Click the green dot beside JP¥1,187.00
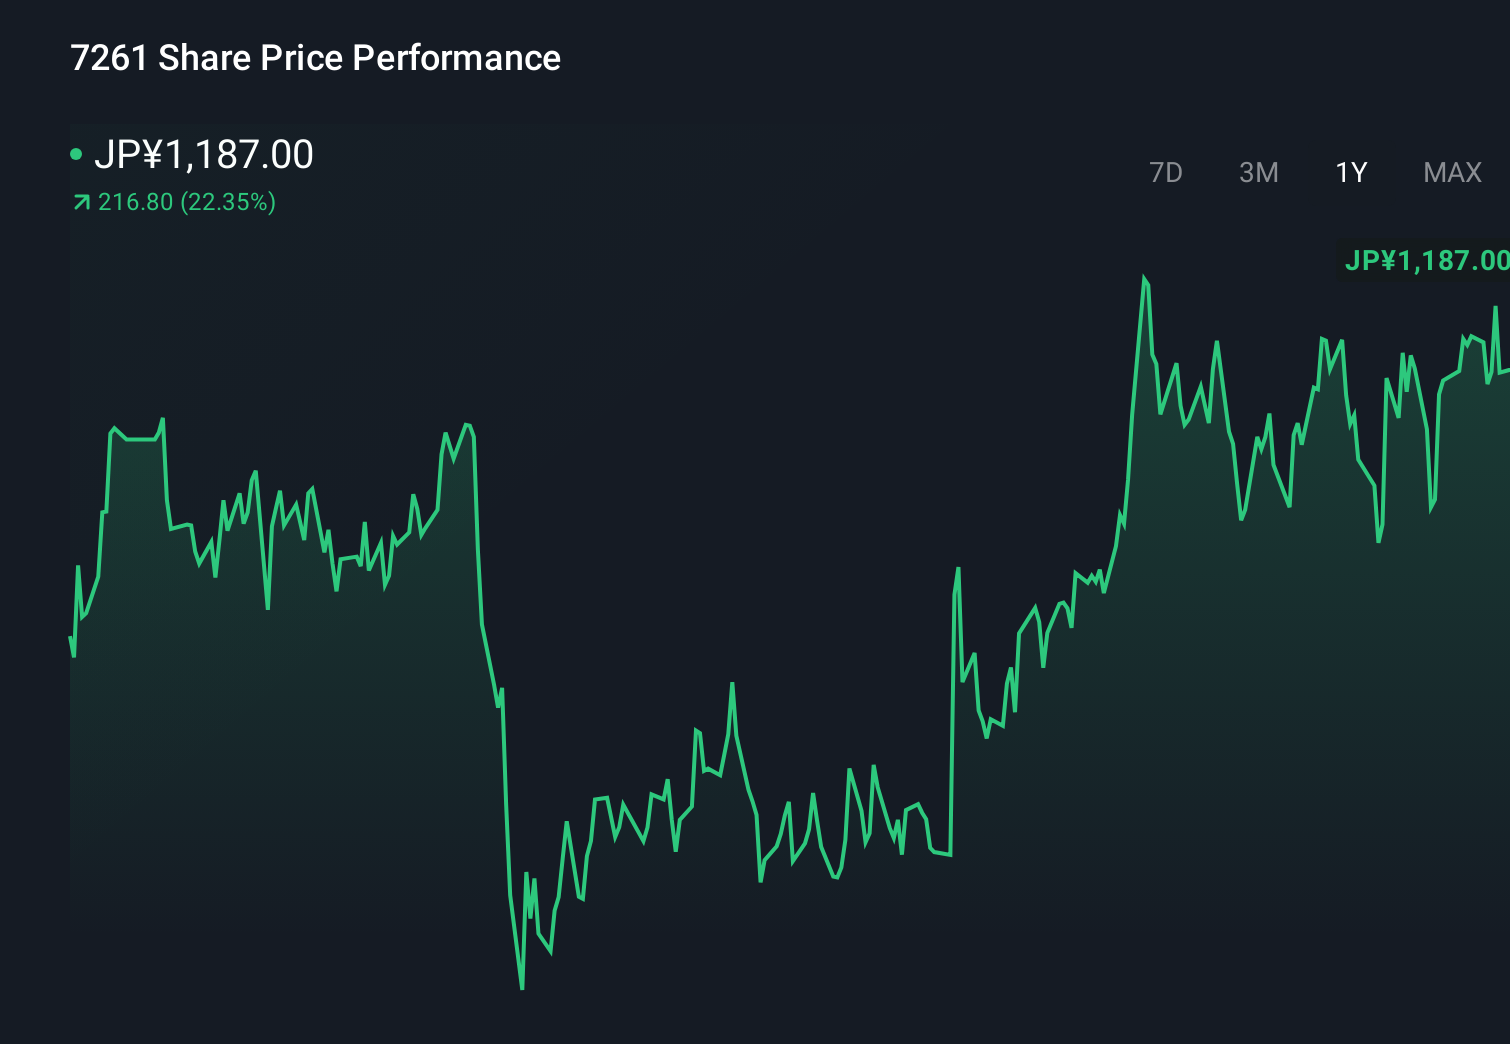The height and width of the screenshot is (1044, 1510). [x=78, y=155]
